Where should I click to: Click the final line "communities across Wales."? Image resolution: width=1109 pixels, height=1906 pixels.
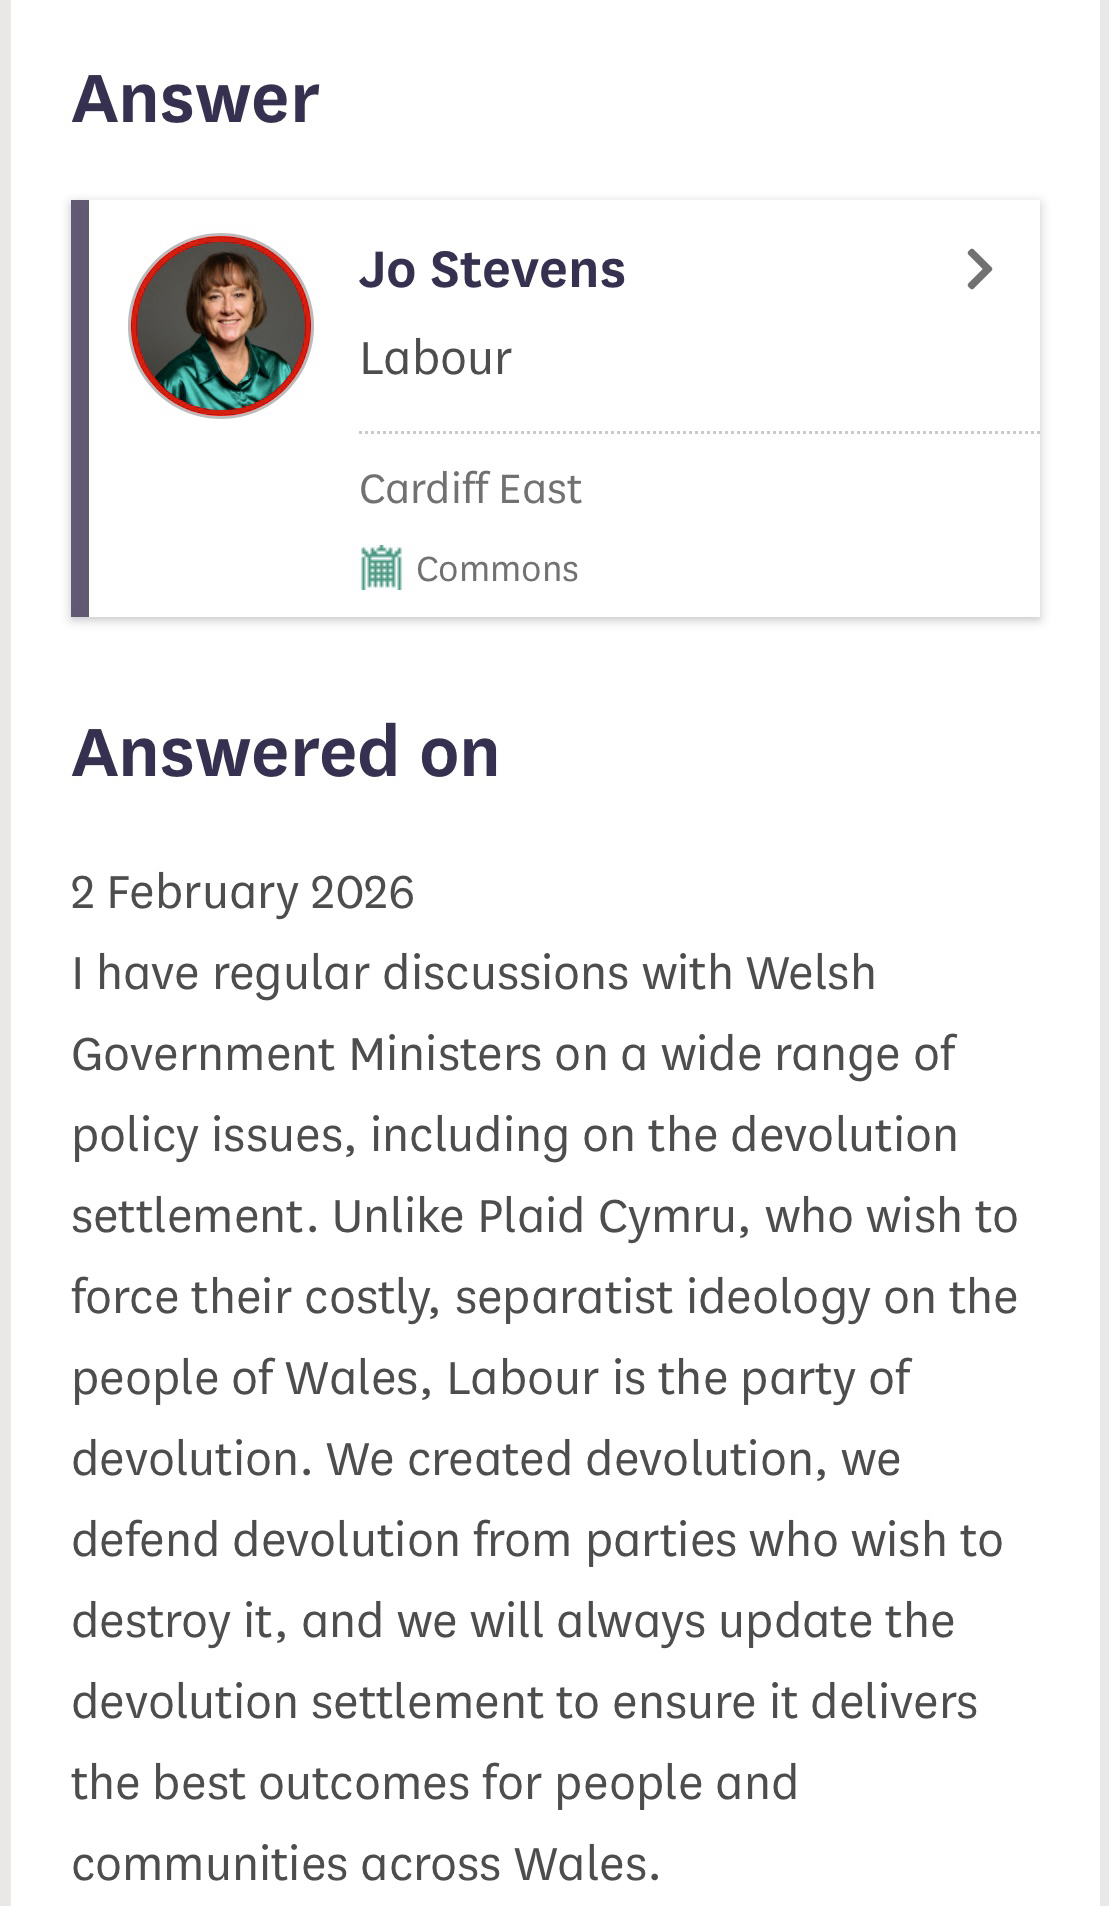pos(366,1864)
